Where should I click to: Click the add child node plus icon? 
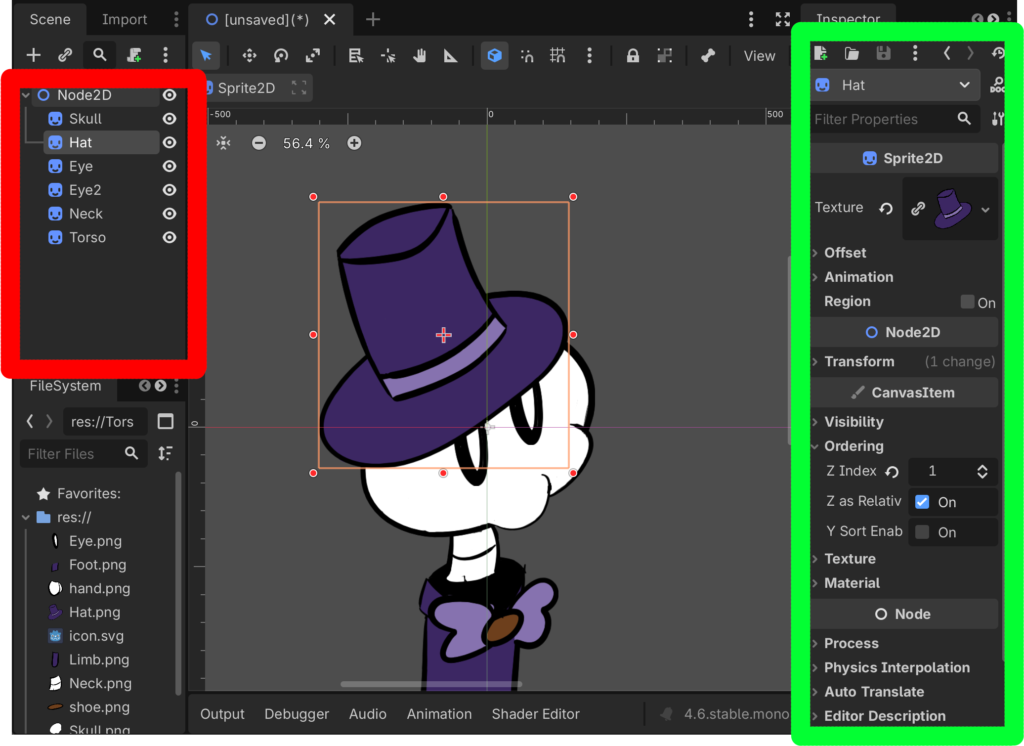coord(33,55)
